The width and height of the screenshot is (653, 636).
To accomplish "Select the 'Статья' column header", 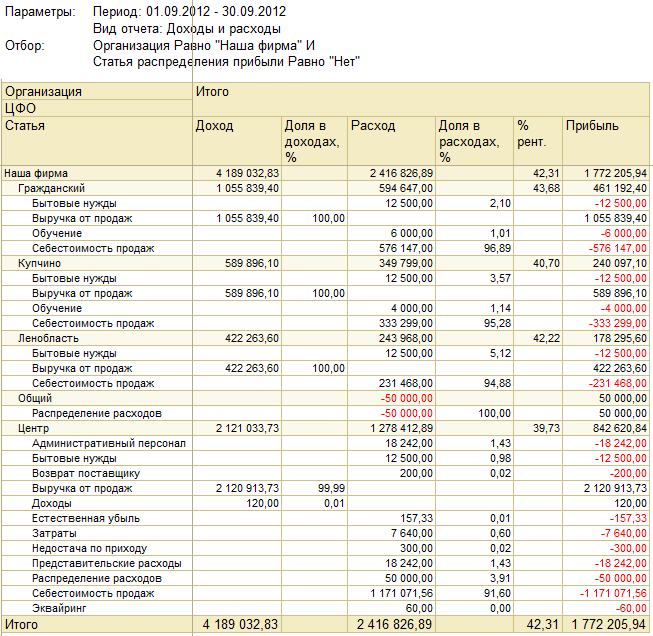I will [x=97, y=141].
